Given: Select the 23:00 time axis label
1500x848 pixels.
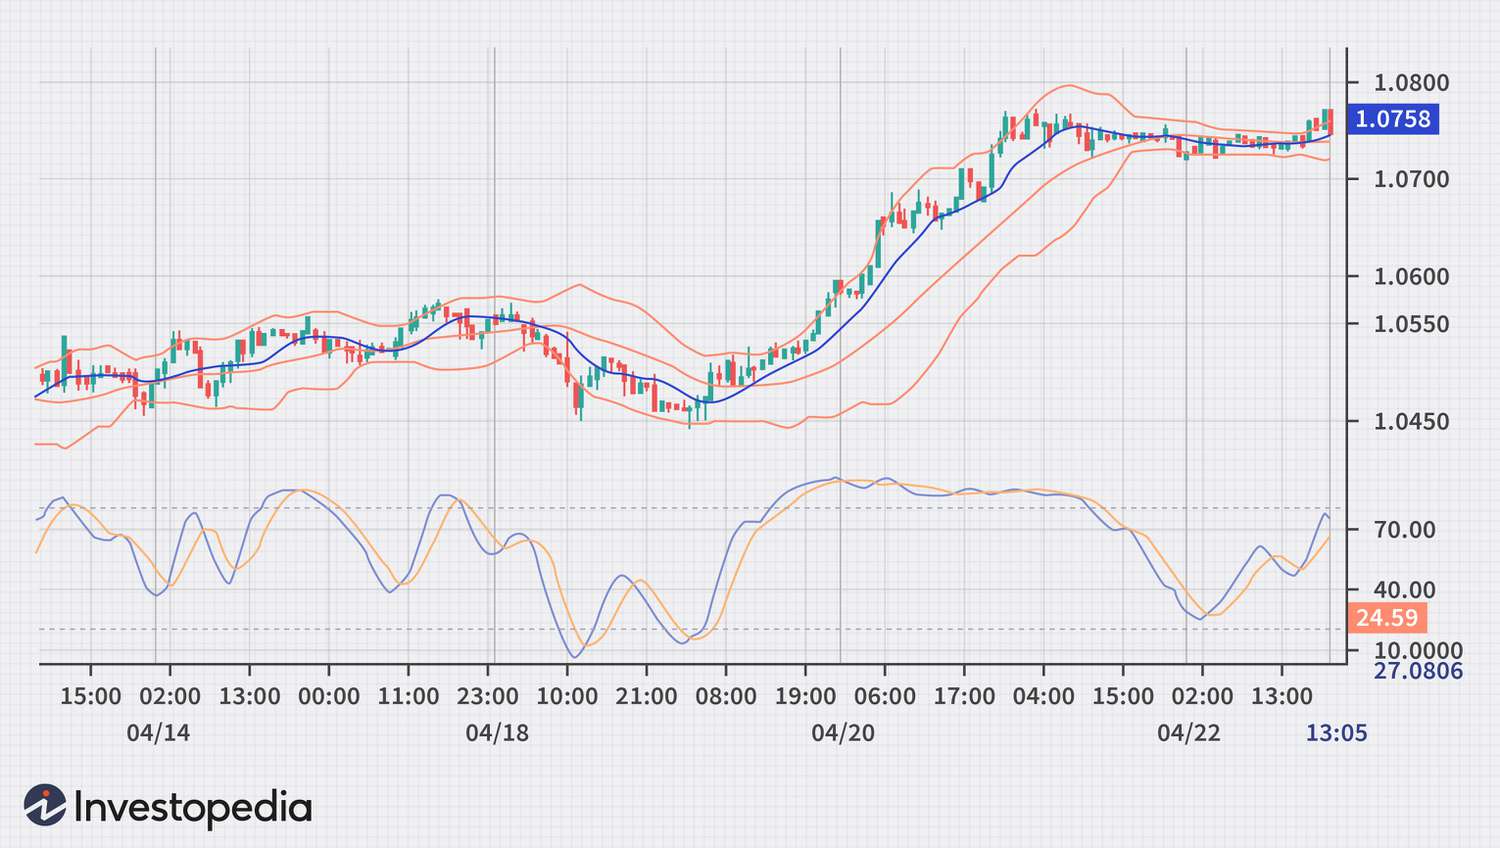Looking at the screenshot, I should [x=488, y=696].
